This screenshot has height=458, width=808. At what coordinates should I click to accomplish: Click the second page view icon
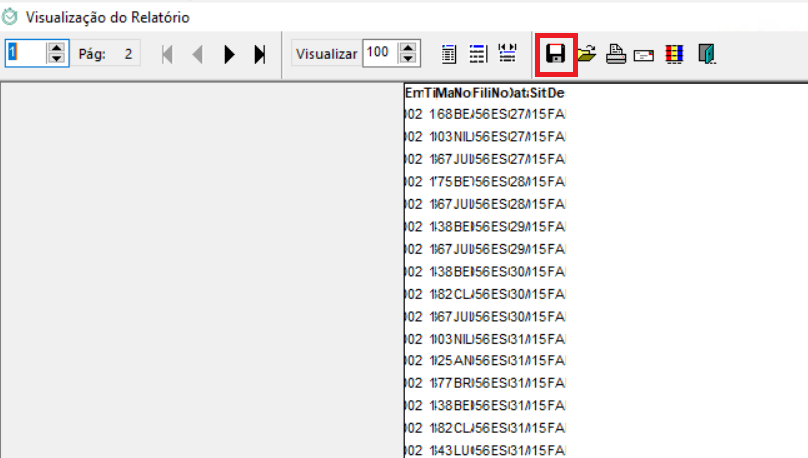pos(478,54)
